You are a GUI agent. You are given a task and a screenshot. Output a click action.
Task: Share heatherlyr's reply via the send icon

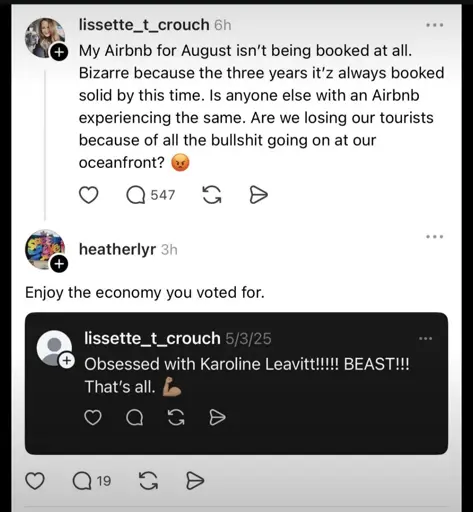[195, 481]
